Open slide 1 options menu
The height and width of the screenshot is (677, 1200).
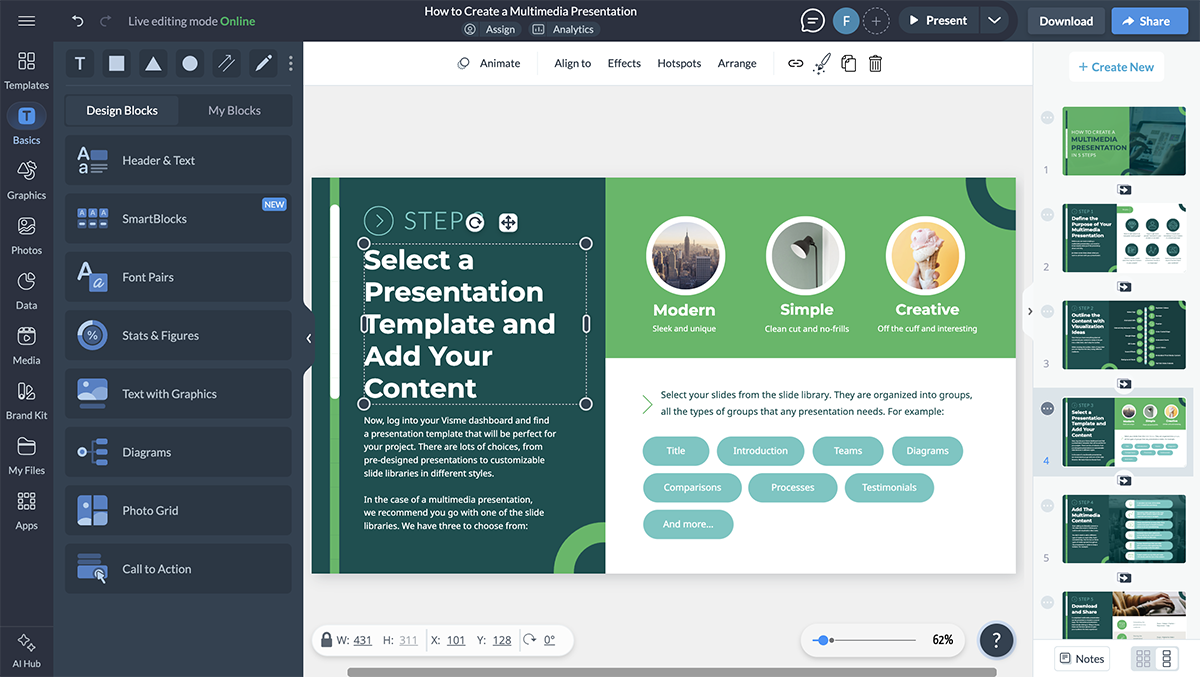click(1047, 118)
